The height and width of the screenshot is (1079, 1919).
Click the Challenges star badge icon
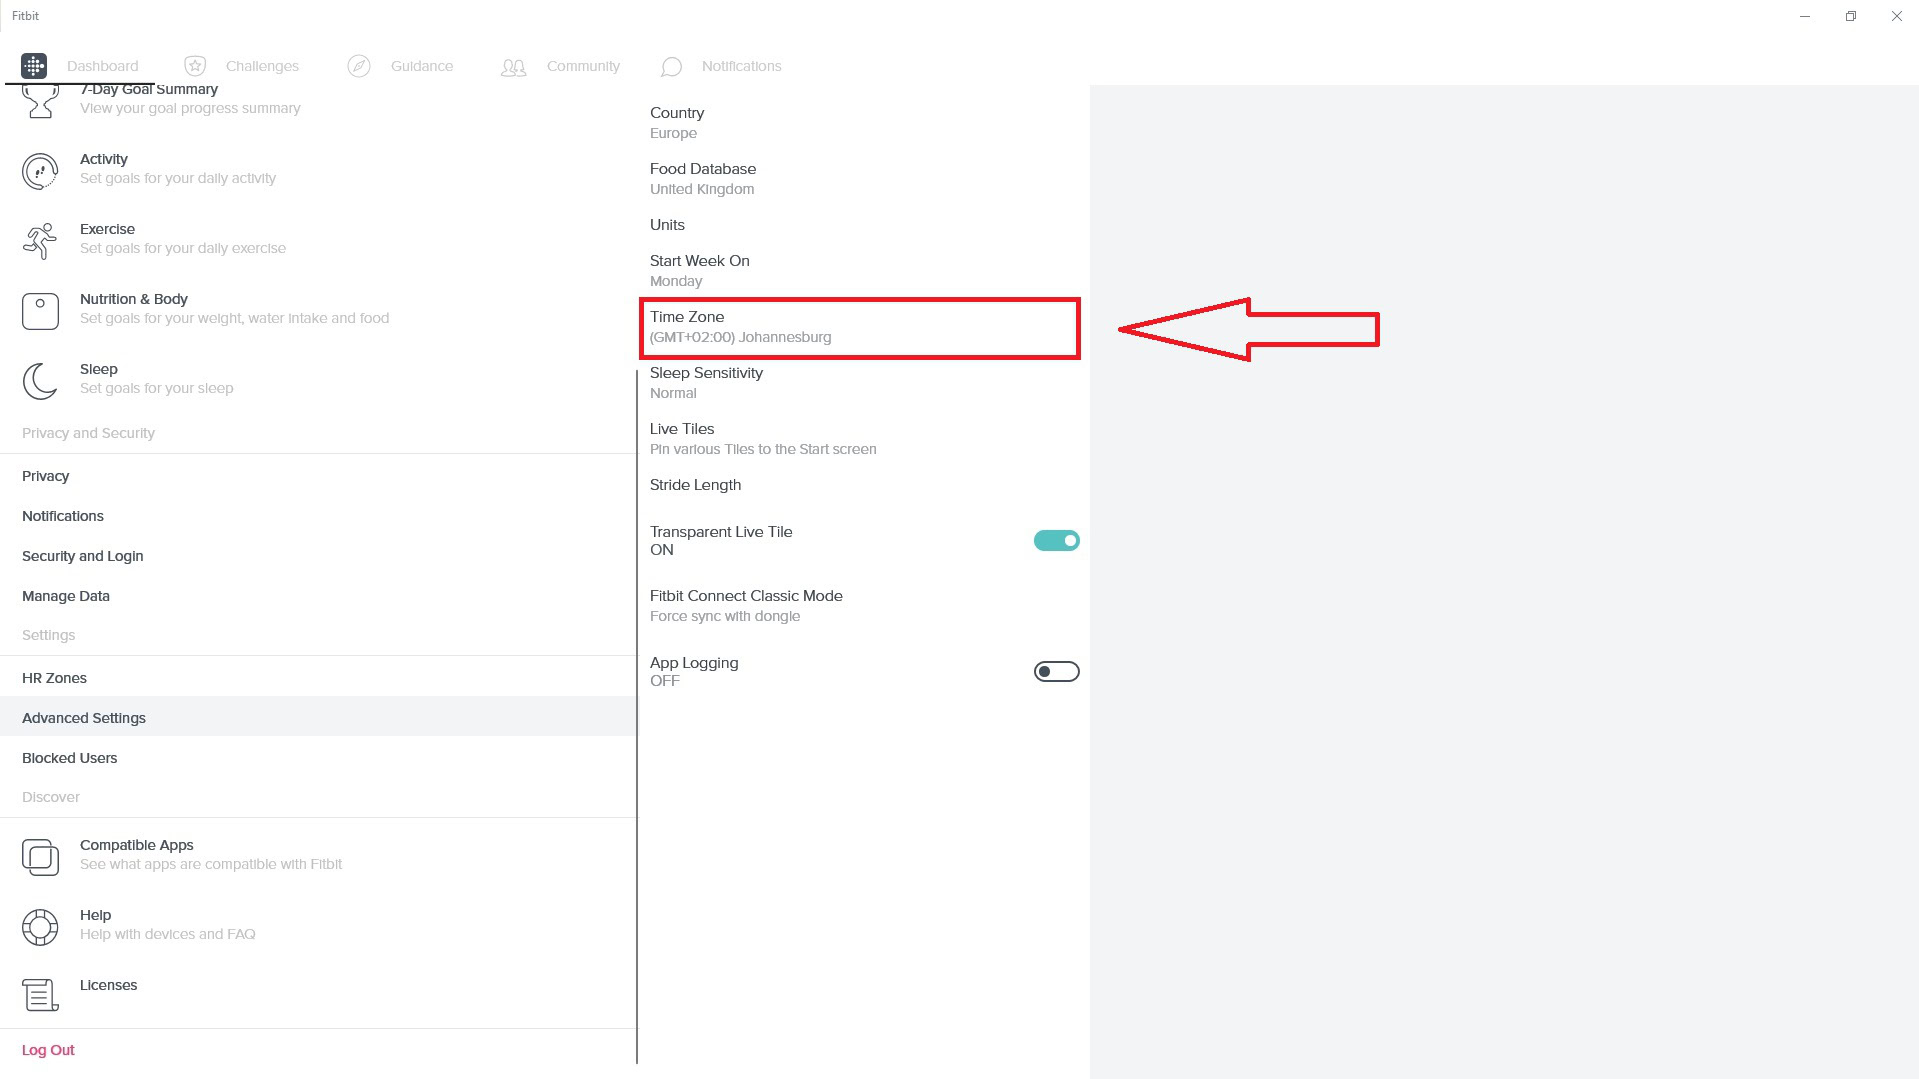point(195,66)
